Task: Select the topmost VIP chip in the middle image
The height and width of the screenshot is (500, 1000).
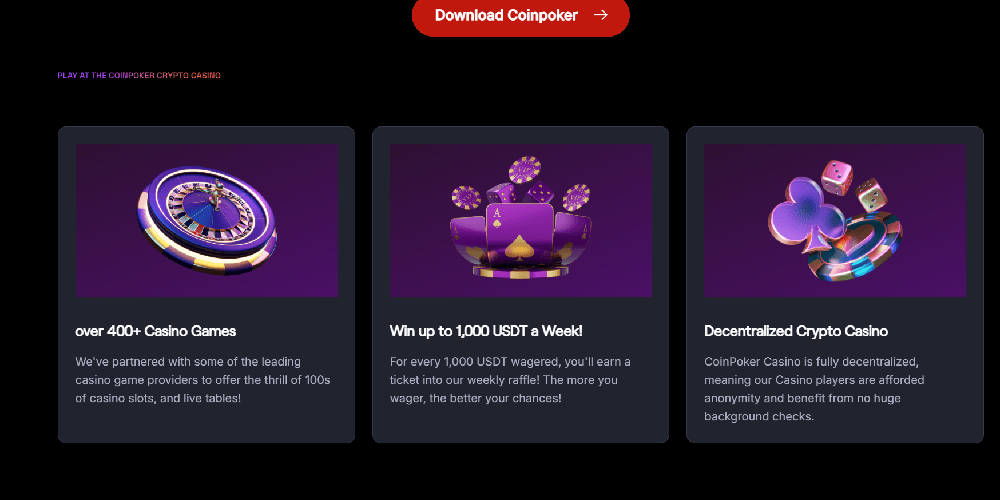Action: point(525,170)
